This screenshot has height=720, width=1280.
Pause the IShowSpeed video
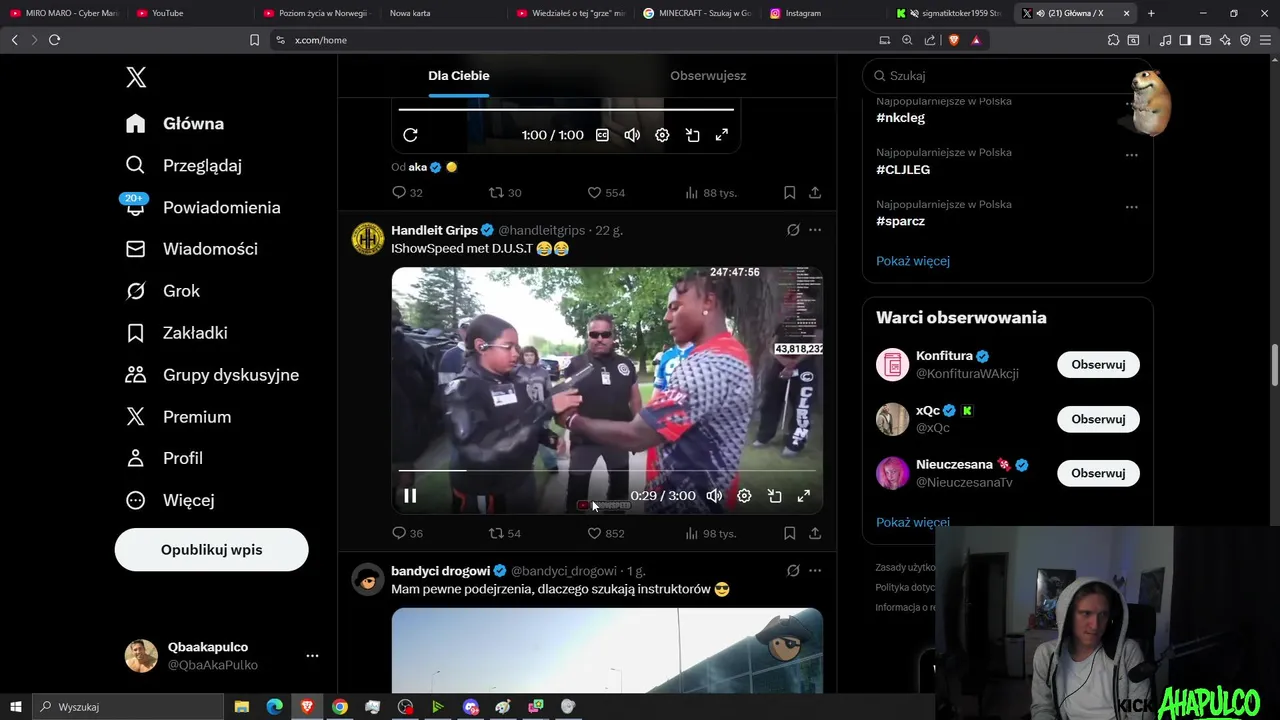(410, 496)
